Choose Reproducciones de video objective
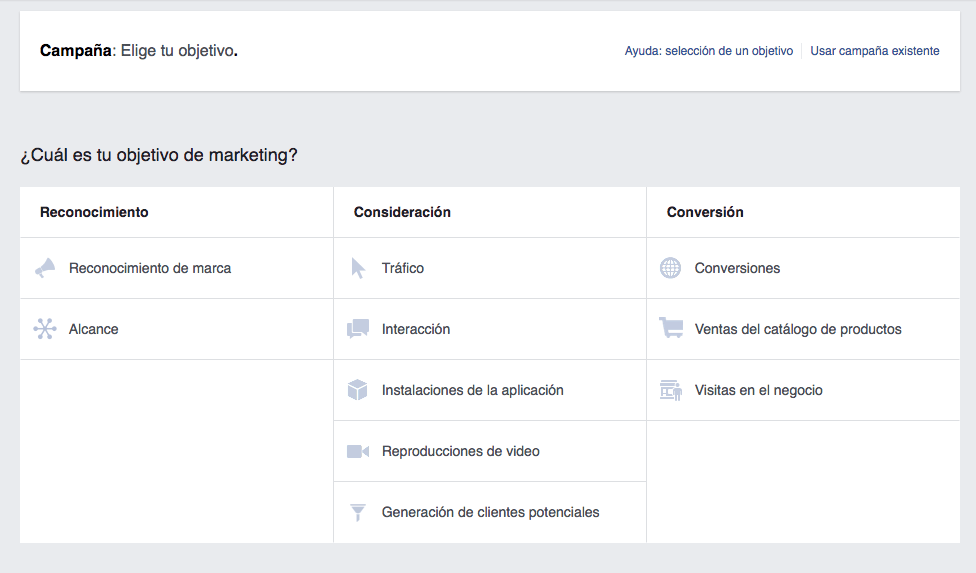This screenshot has height=573, width=976. pyautogui.click(x=490, y=451)
